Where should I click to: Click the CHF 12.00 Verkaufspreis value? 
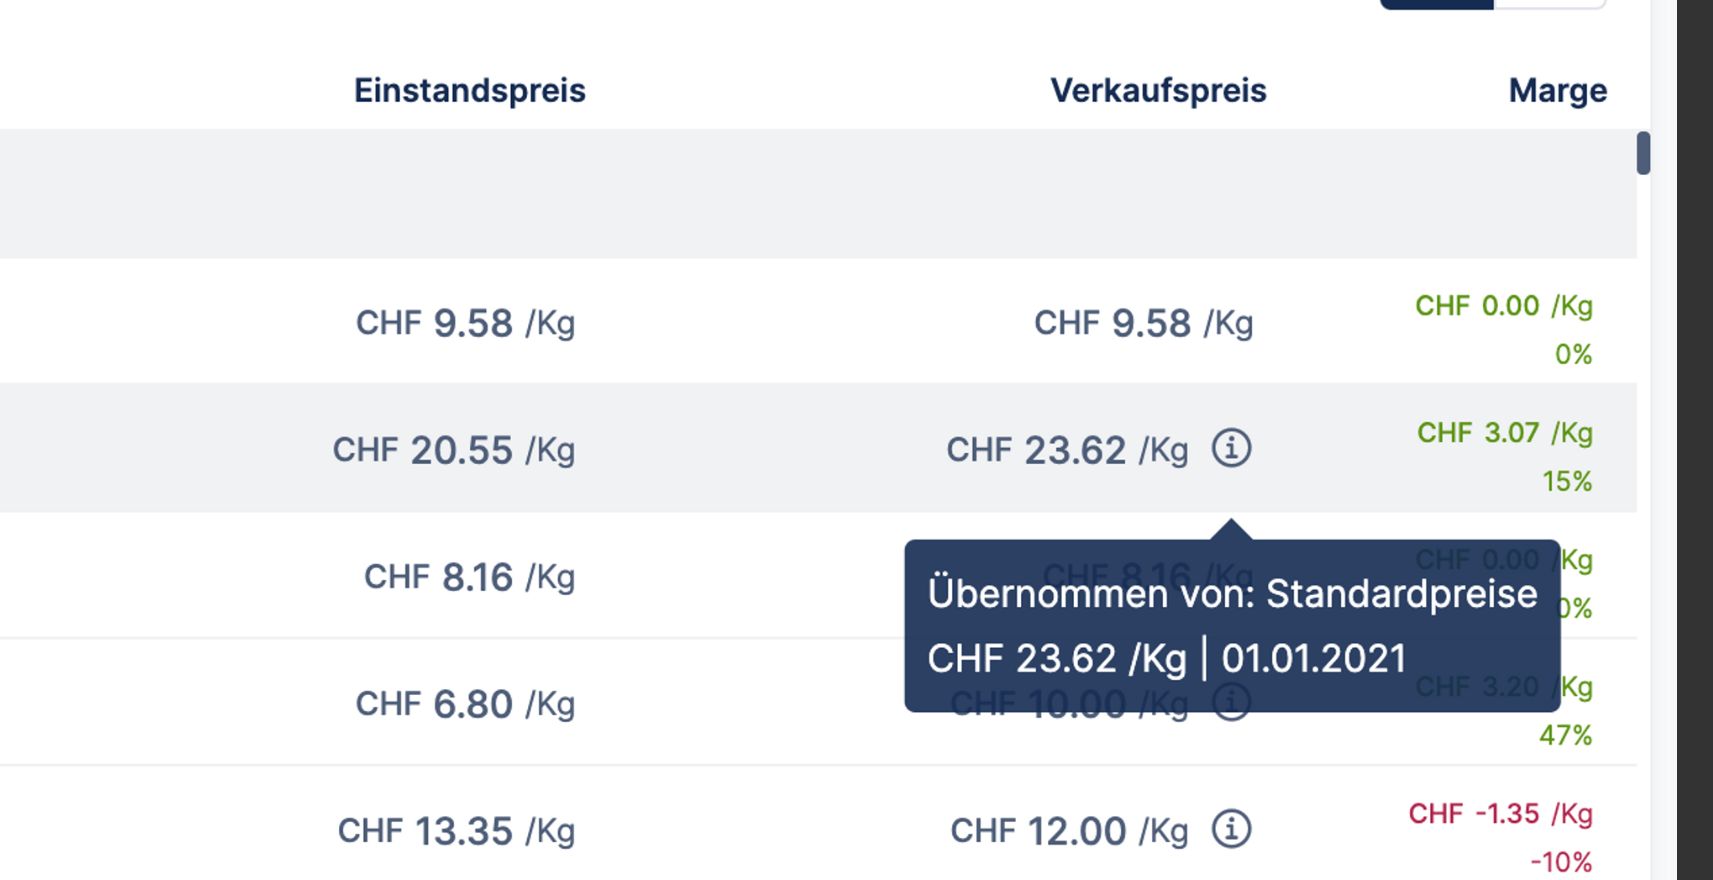tap(1068, 831)
